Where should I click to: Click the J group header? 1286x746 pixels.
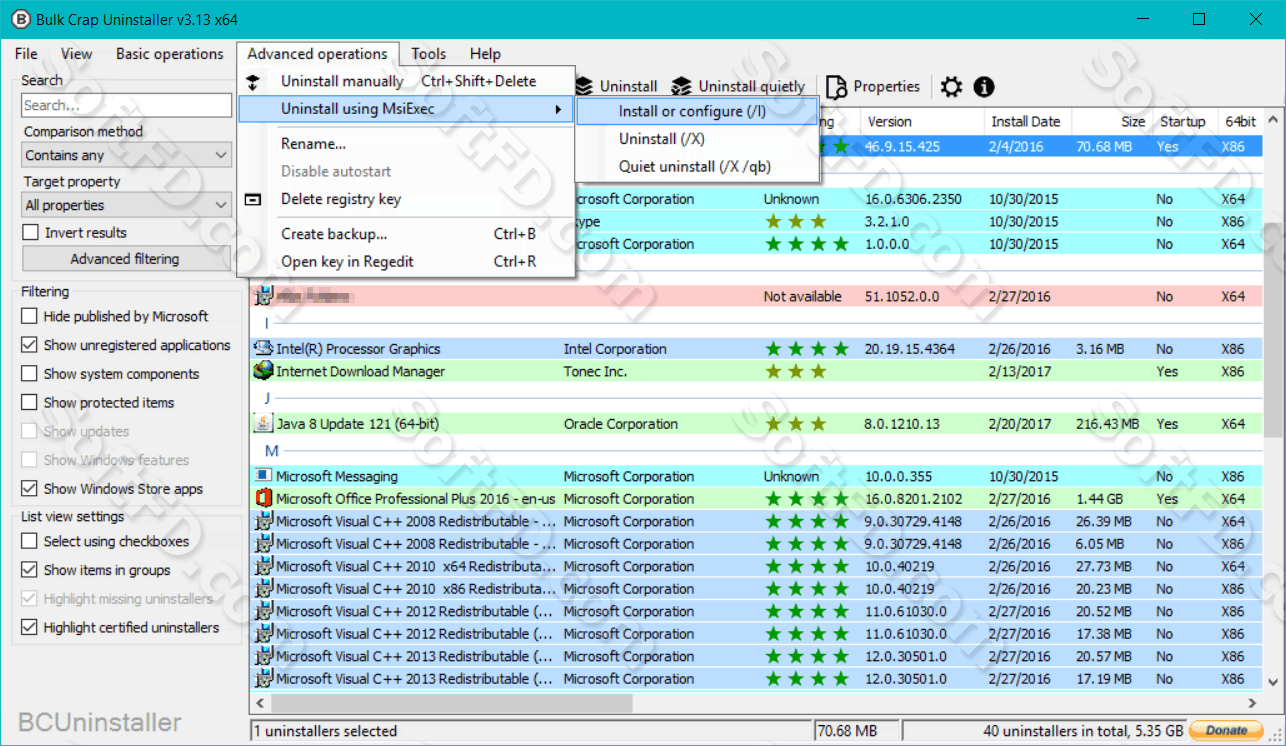(x=267, y=398)
